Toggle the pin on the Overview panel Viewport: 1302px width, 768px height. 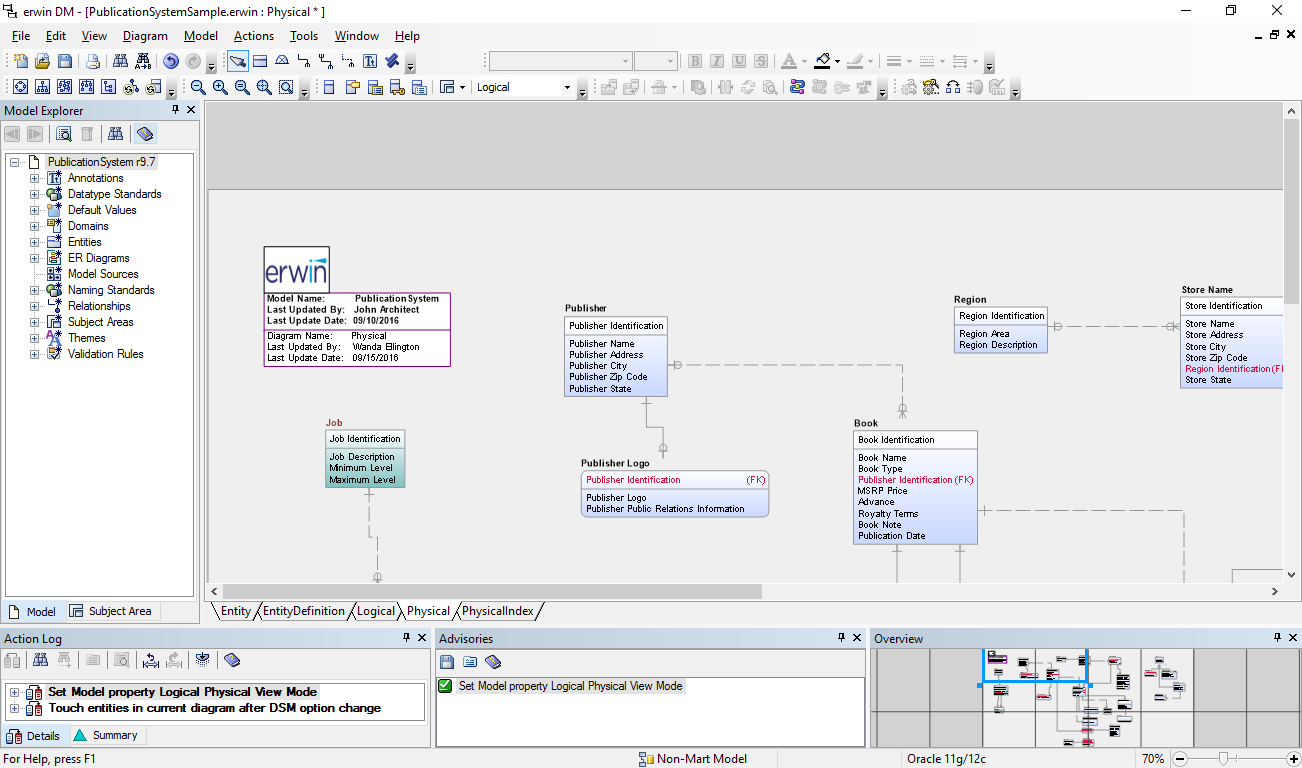click(x=1277, y=638)
